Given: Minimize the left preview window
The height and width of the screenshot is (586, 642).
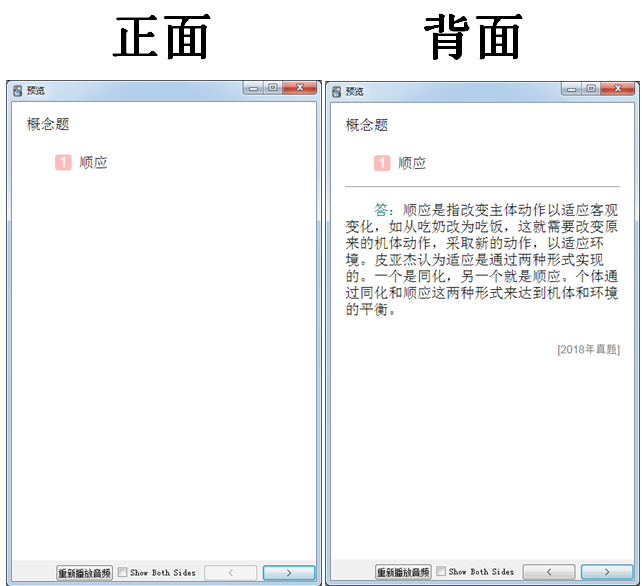Looking at the screenshot, I should coord(253,88).
